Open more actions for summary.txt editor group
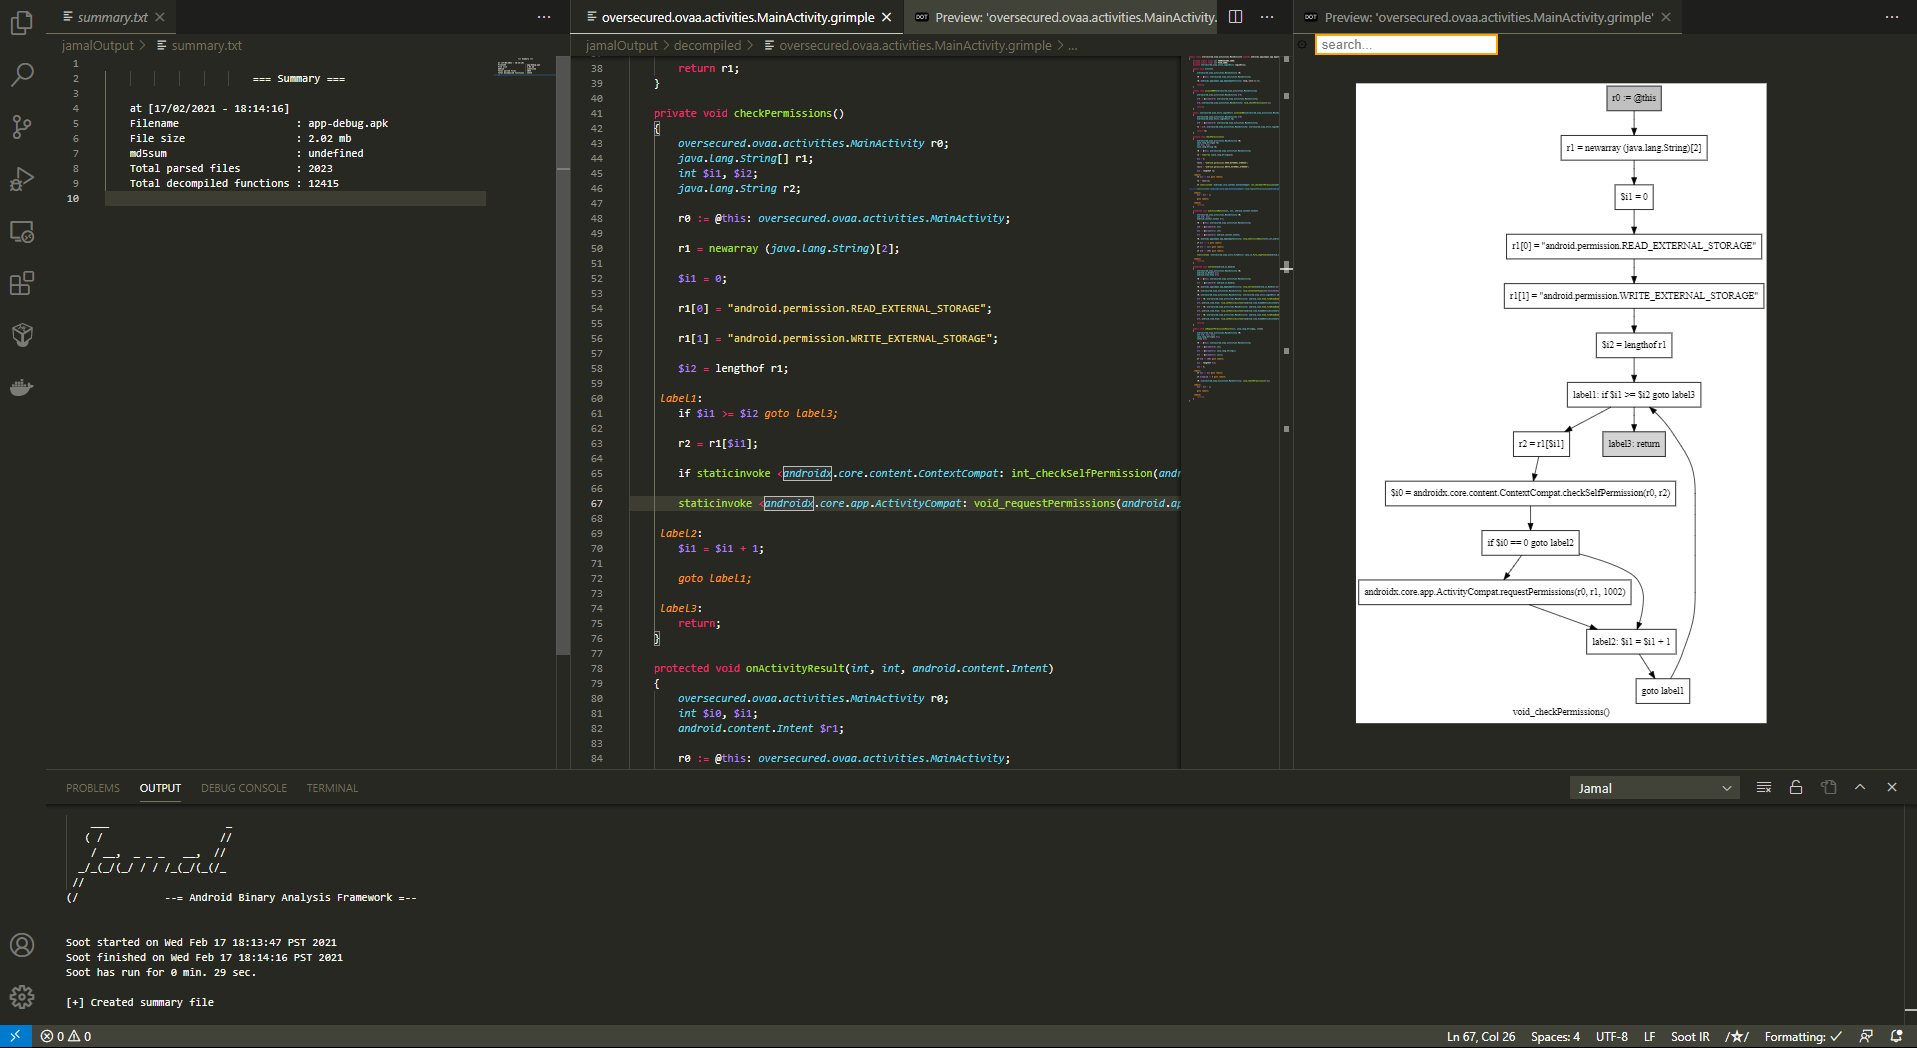The height and width of the screenshot is (1048, 1917). [544, 17]
